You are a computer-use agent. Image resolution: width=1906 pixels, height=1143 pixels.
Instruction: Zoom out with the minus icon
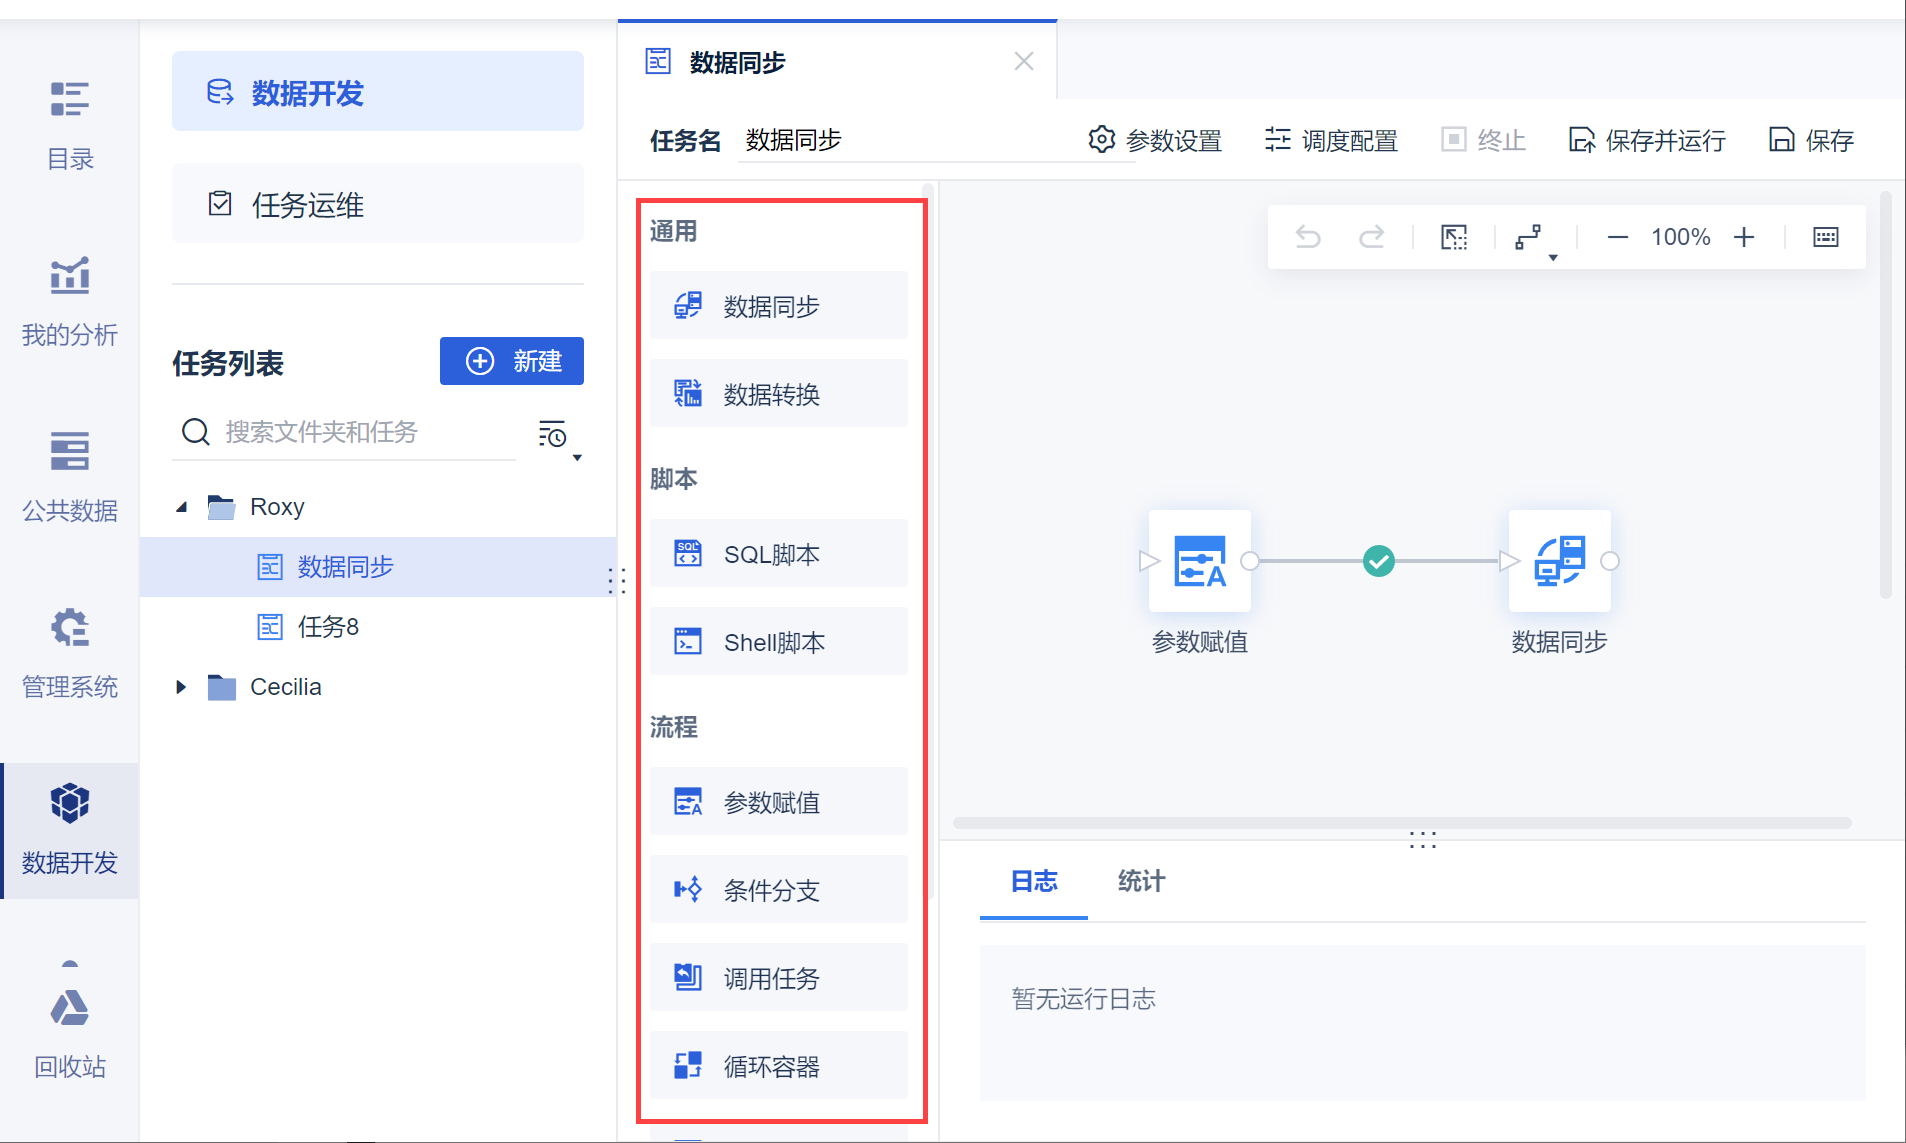[x=1617, y=237]
